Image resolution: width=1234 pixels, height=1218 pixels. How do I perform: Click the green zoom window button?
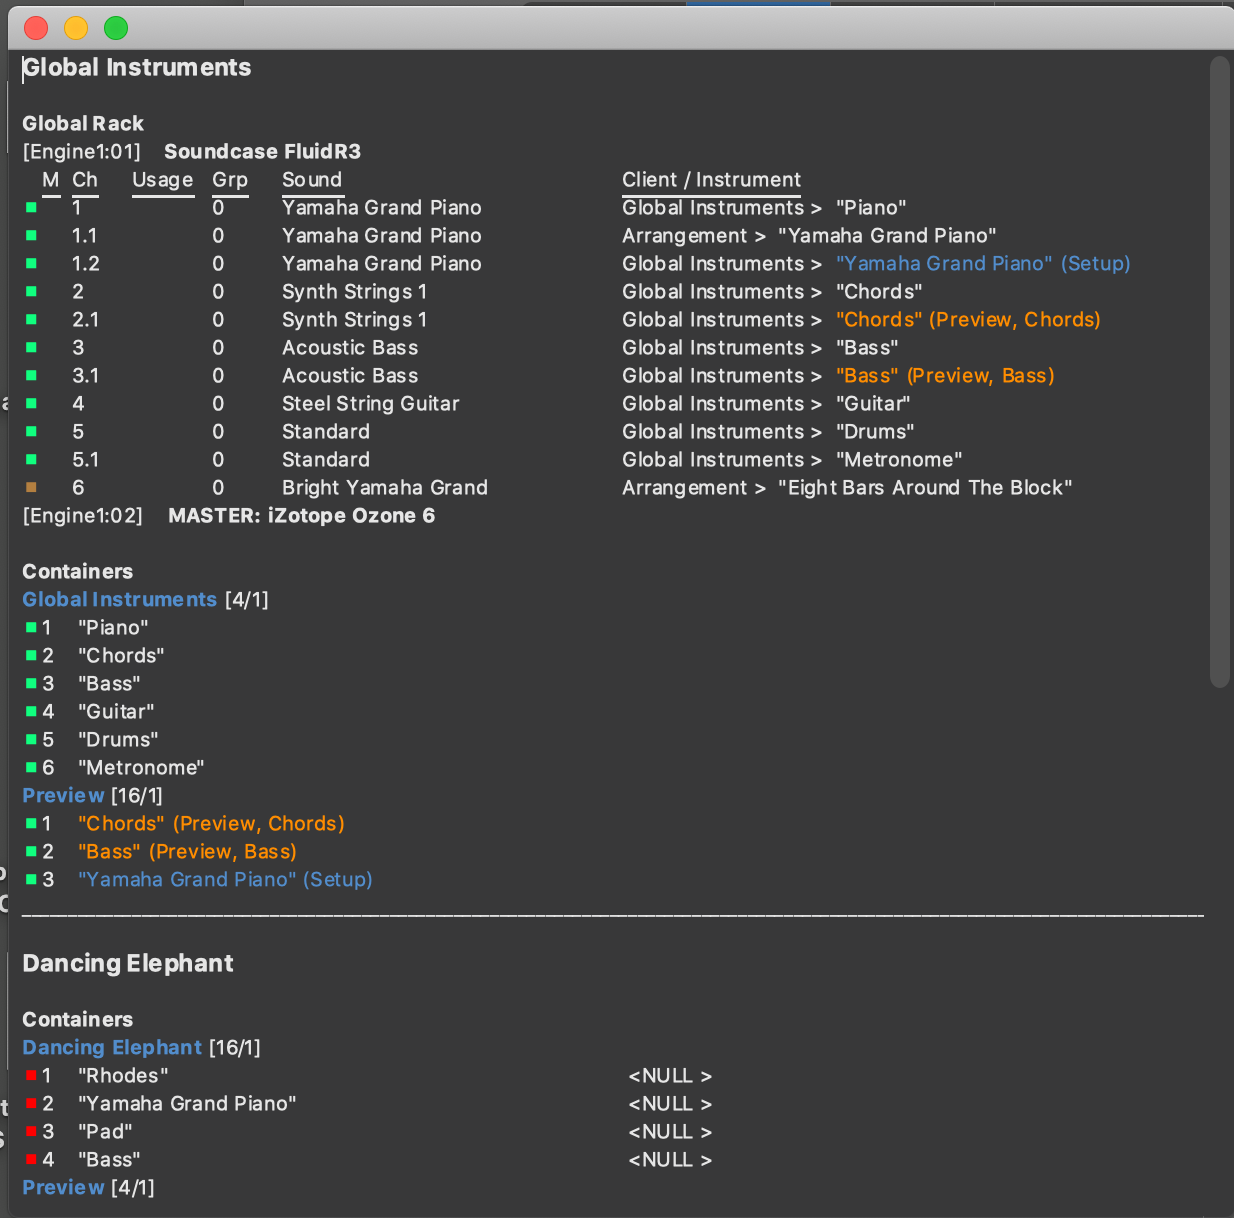click(x=116, y=28)
